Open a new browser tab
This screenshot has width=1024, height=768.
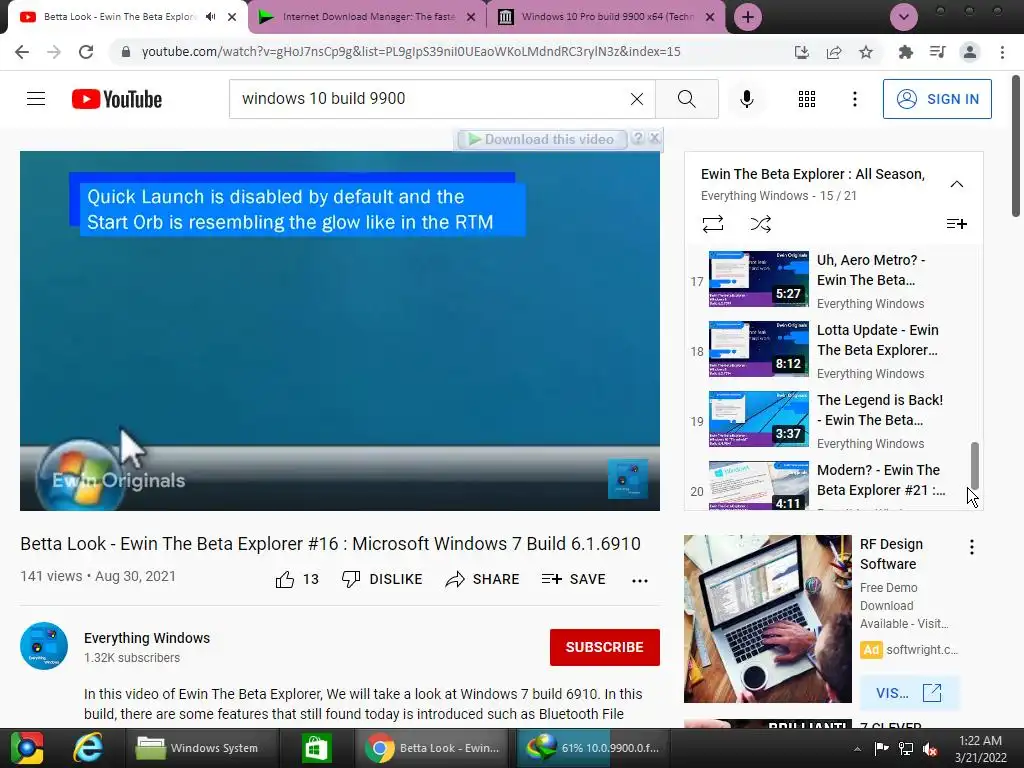pos(748,17)
